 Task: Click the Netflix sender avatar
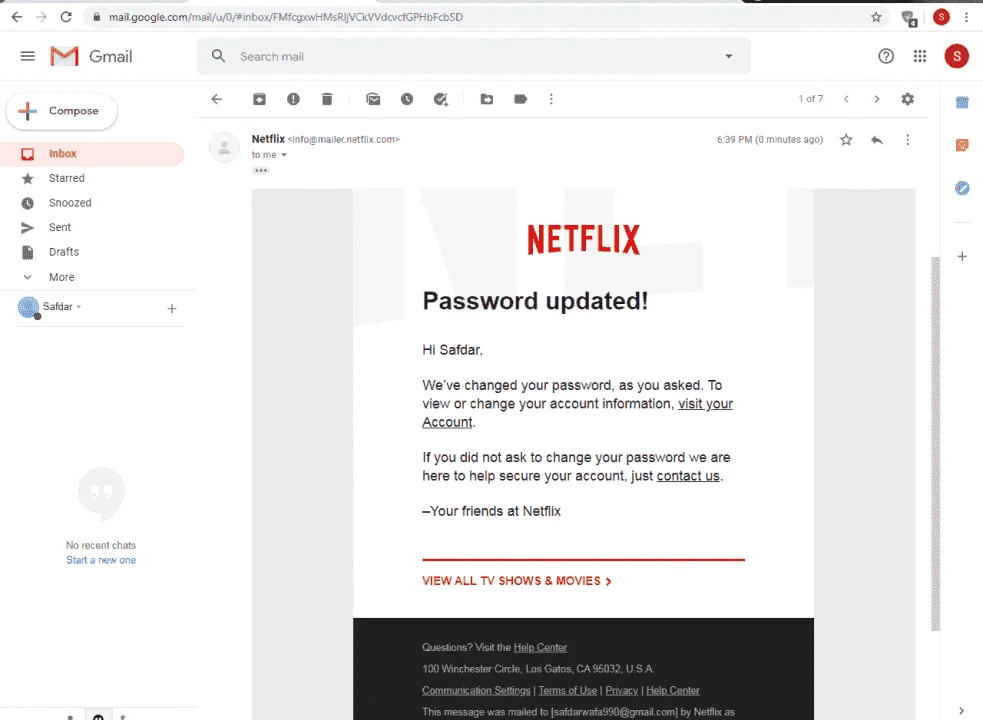click(224, 148)
